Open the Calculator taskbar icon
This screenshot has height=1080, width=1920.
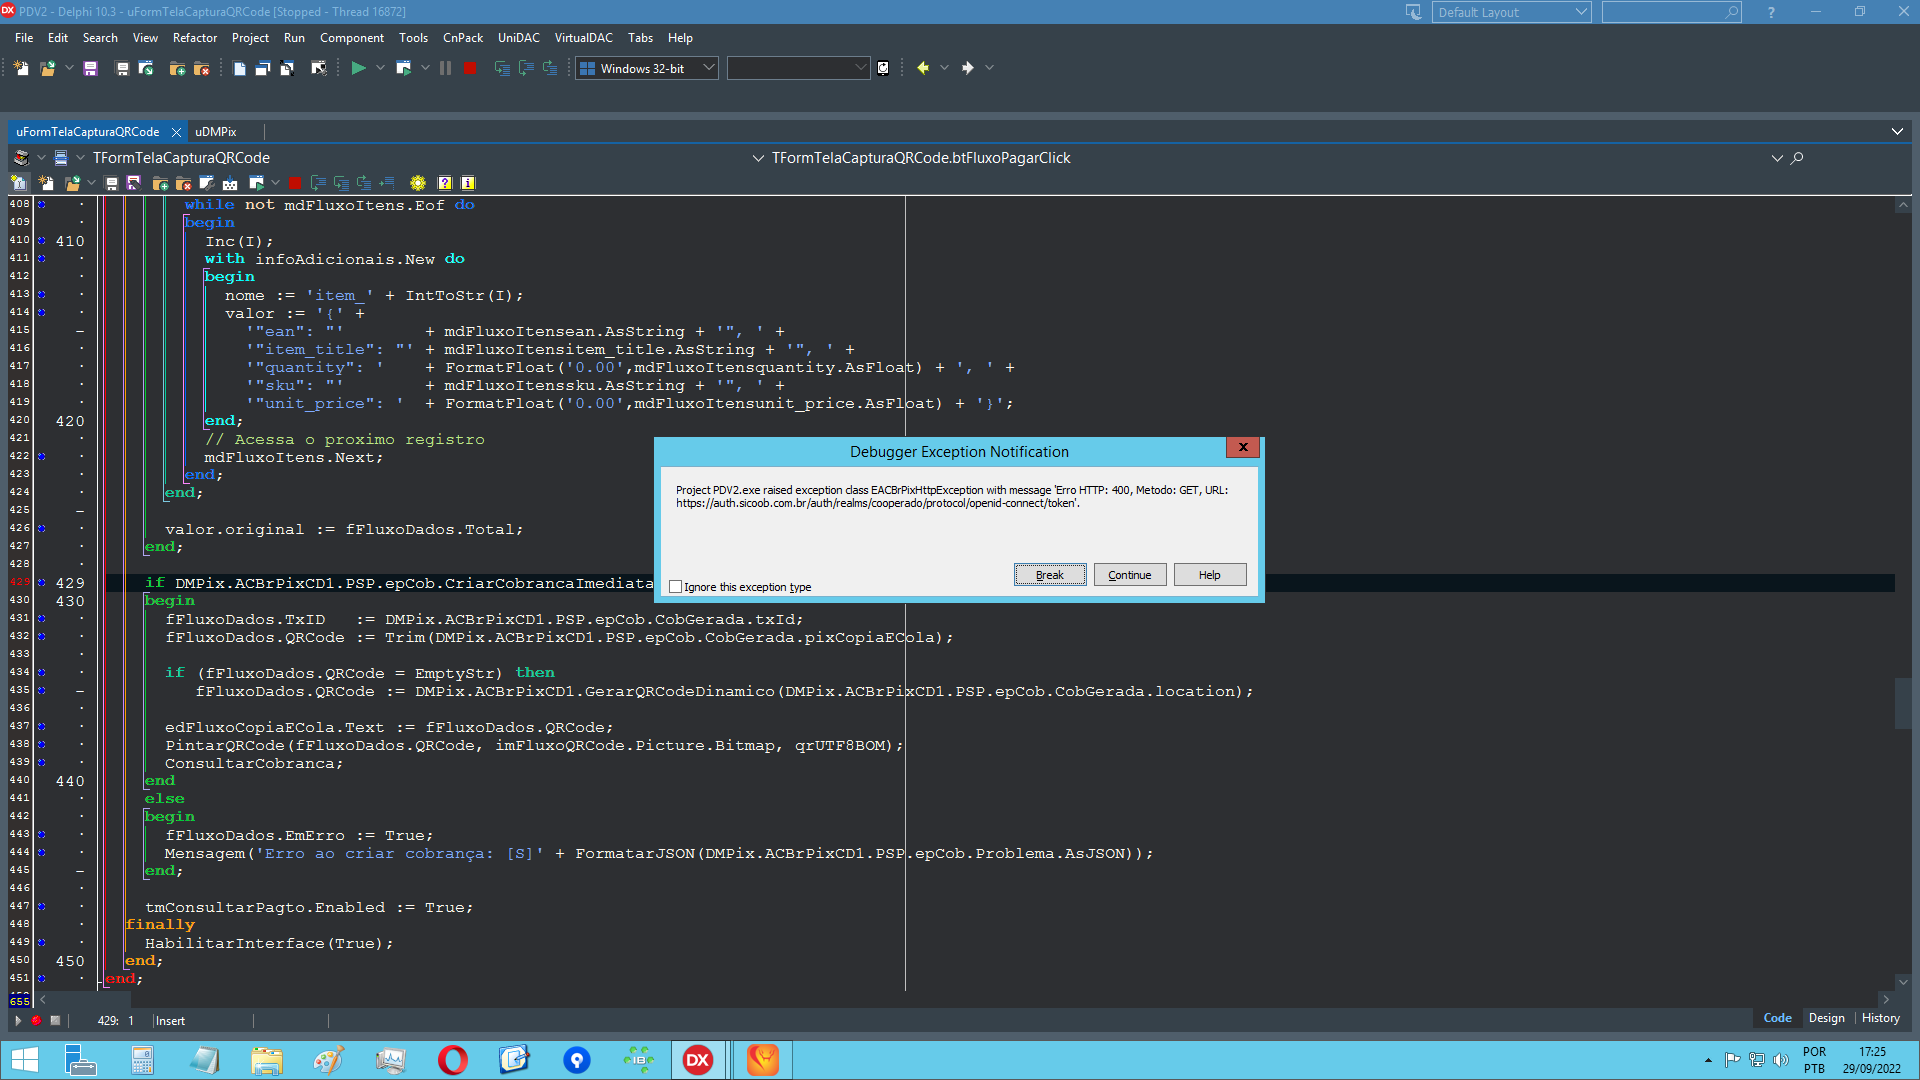click(142, 1060)
